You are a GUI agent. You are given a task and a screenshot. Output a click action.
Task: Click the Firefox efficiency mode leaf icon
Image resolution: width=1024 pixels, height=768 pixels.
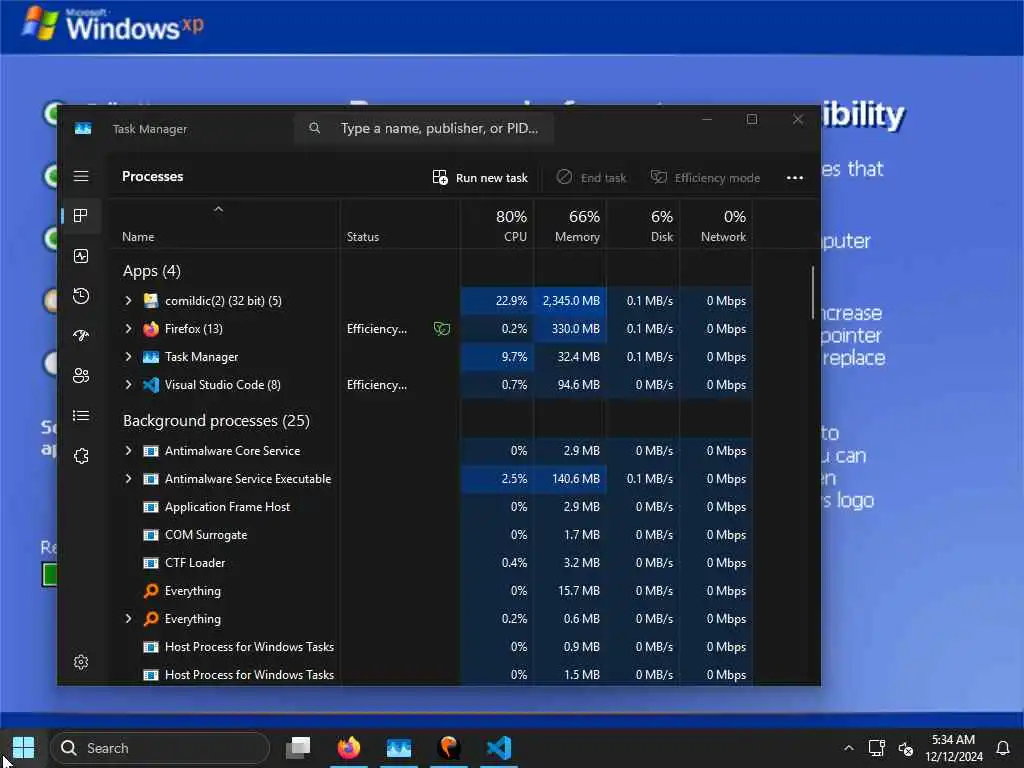[442, 328]
